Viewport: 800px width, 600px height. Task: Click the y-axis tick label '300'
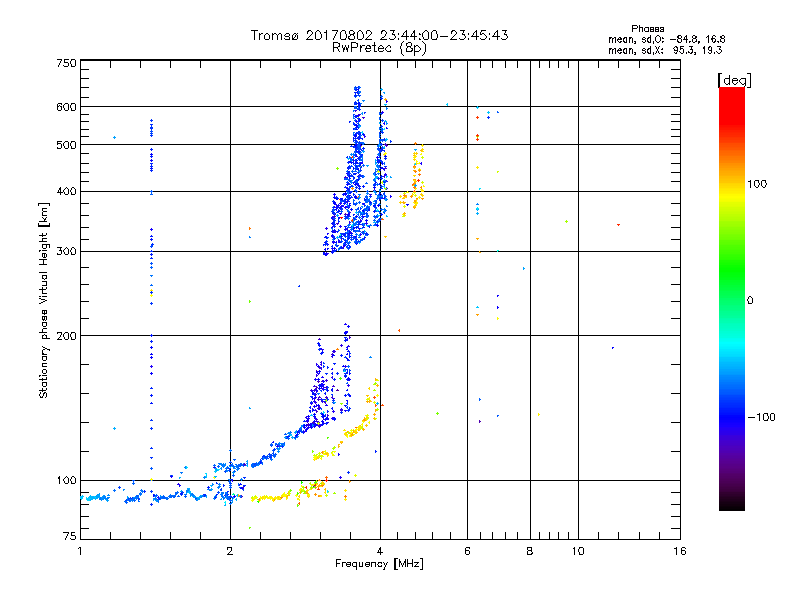pyautogui.click(x=66, y=252)
